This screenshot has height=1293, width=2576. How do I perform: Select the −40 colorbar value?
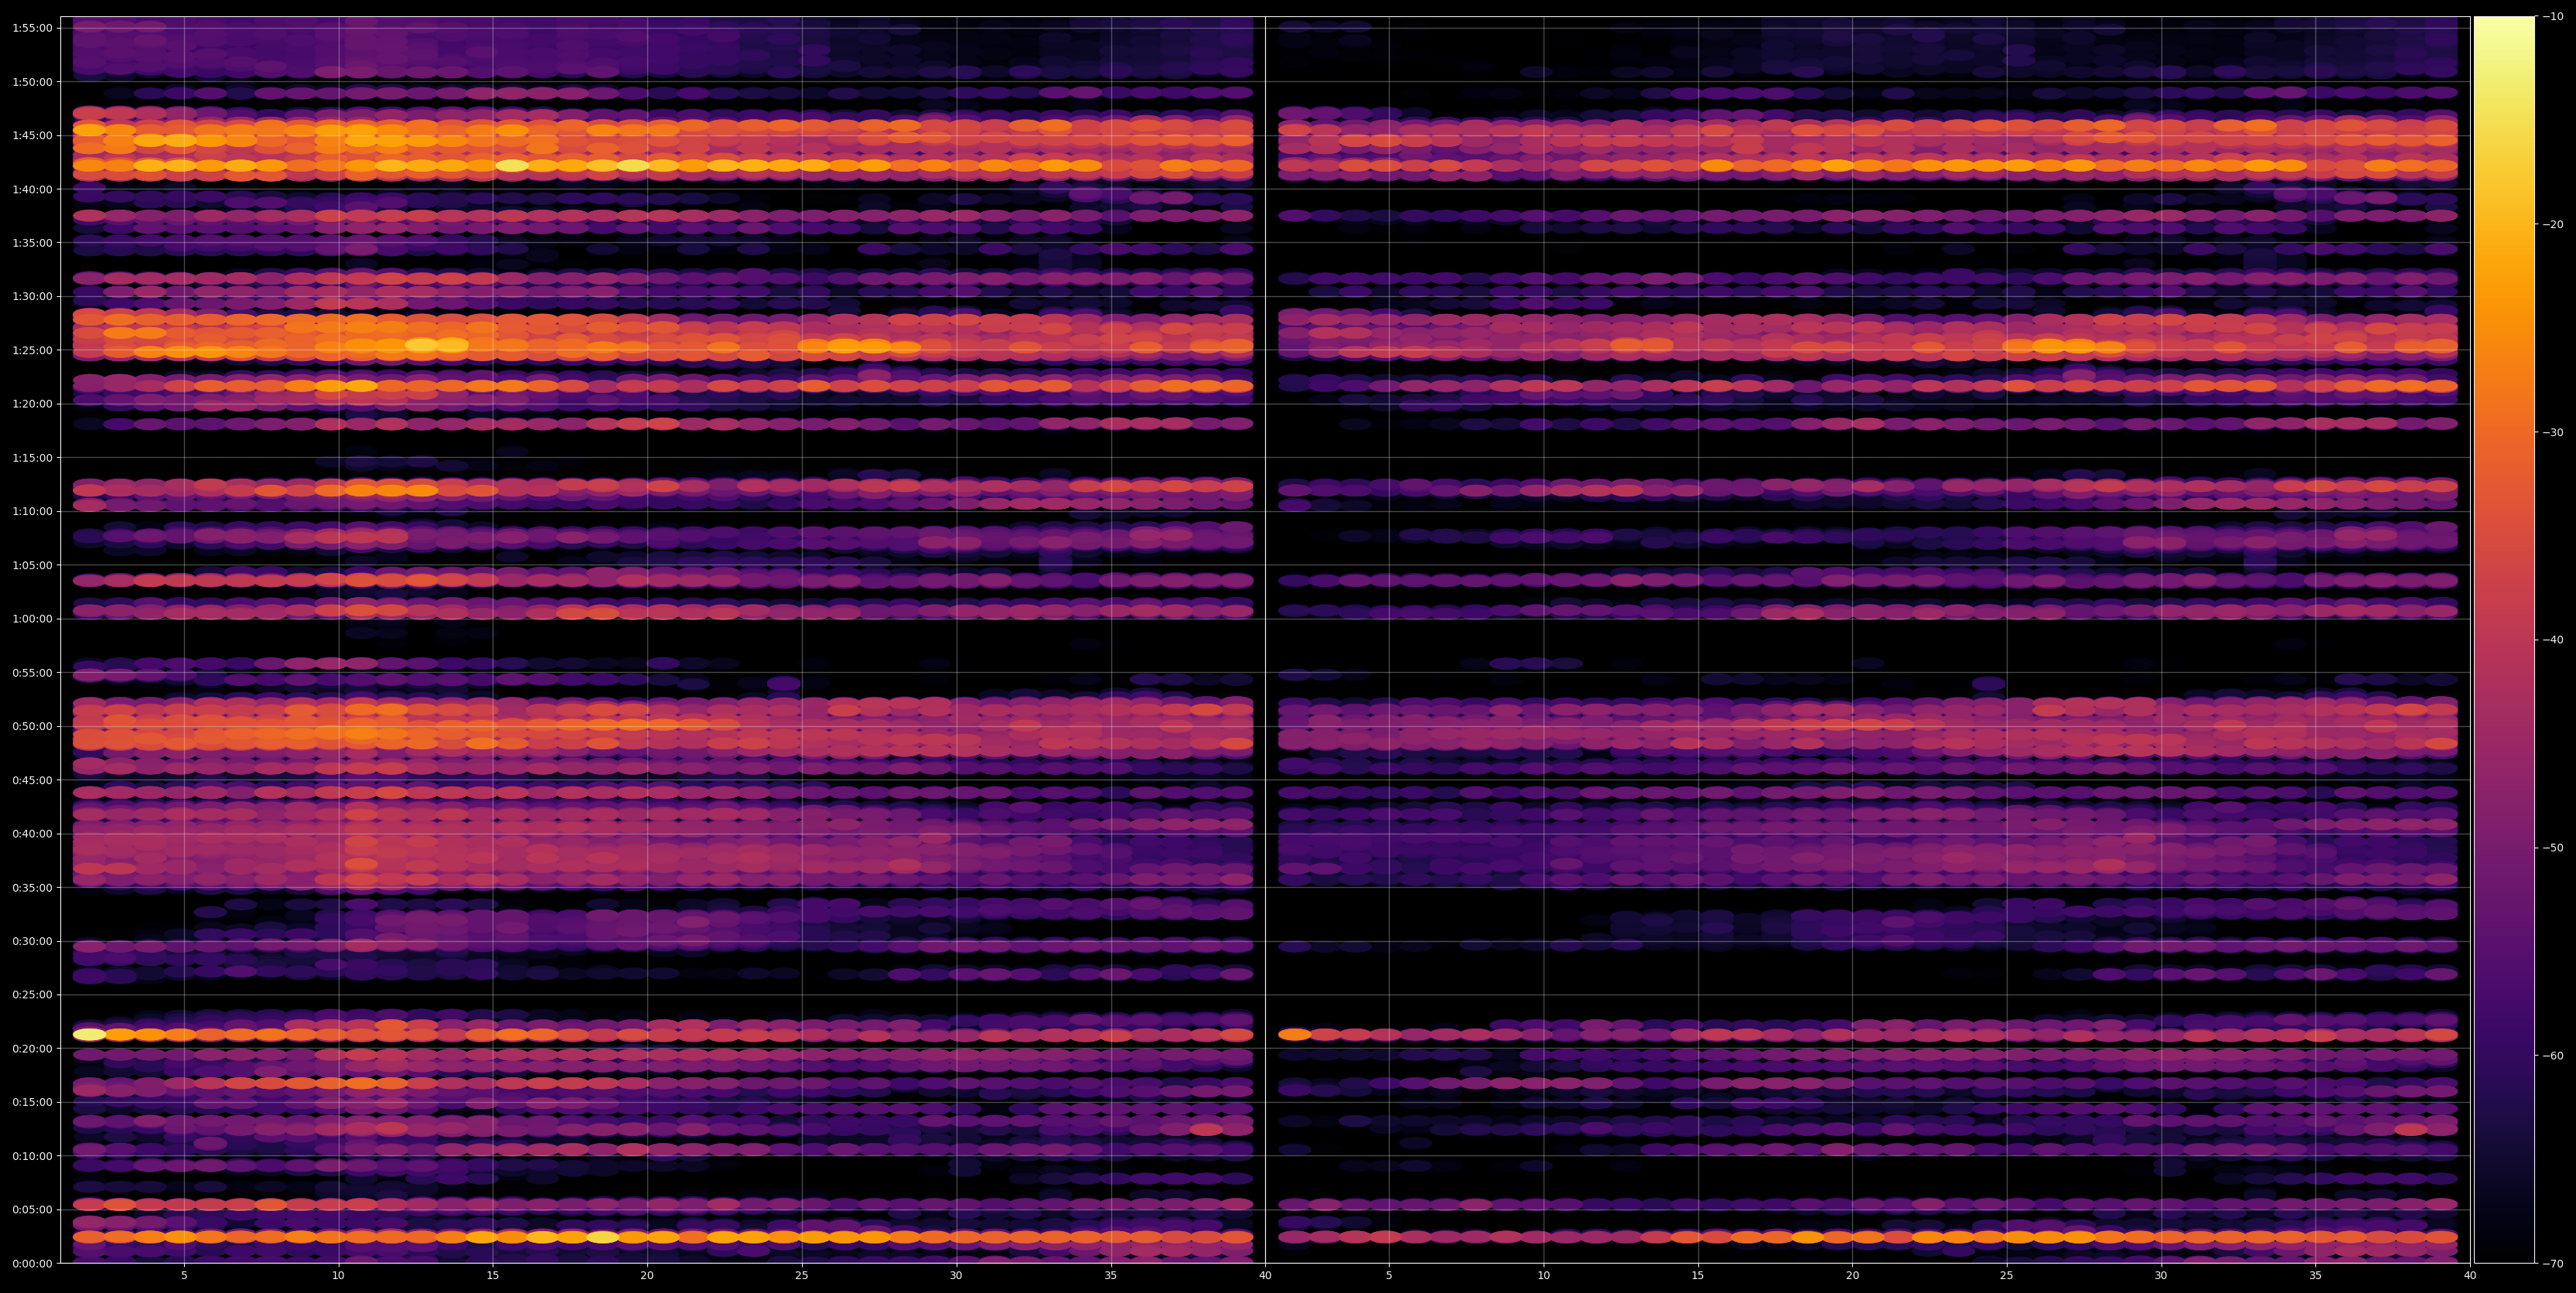pos(2553,640)
